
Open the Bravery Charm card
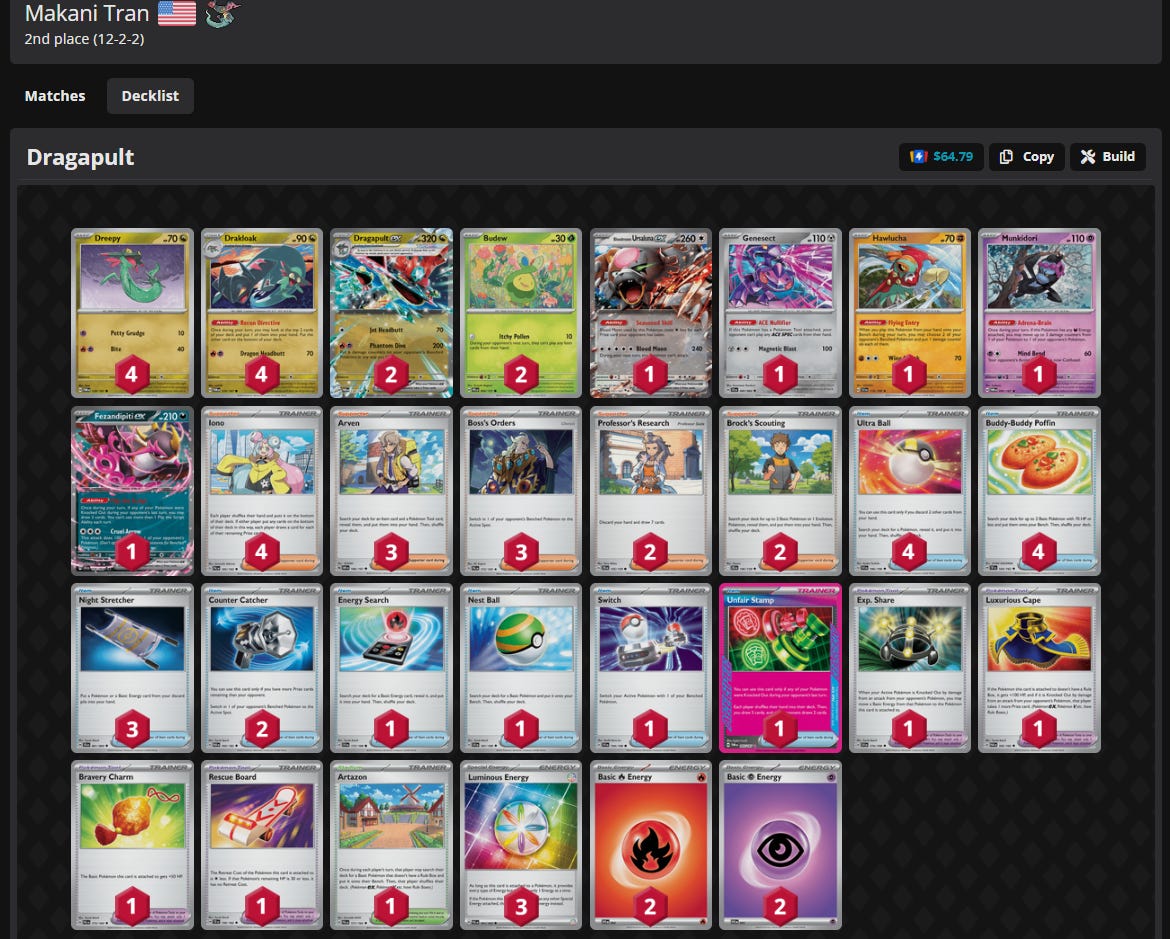(x=132, y=845)
